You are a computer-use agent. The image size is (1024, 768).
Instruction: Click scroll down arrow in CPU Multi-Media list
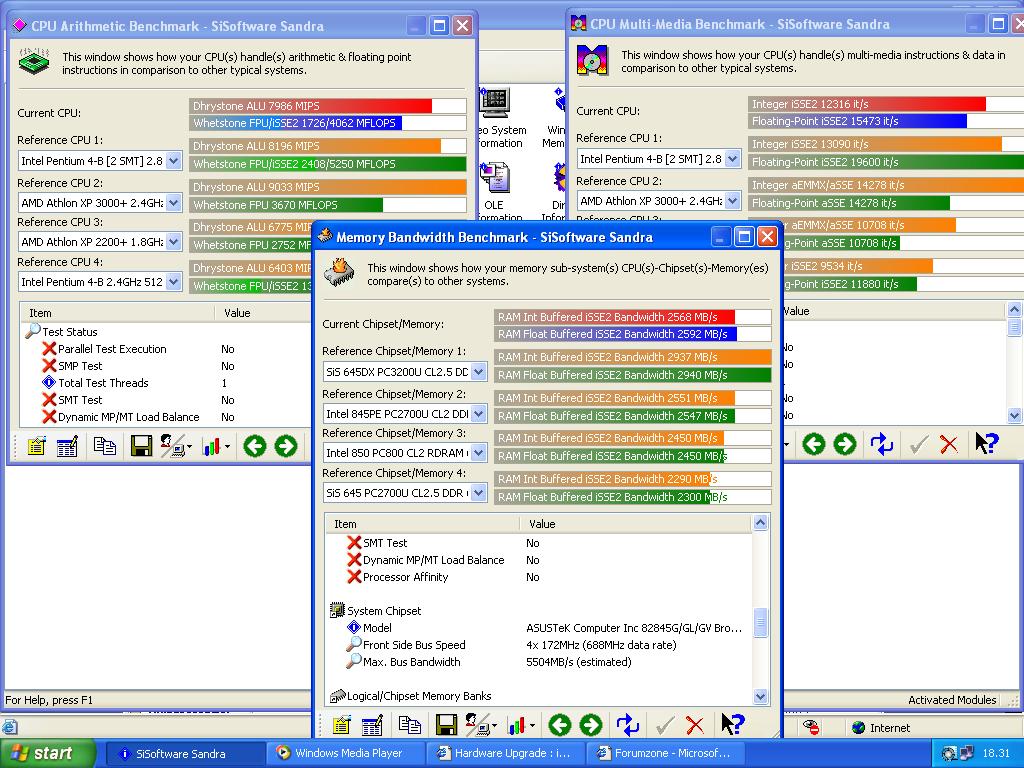click(1014, 415)
